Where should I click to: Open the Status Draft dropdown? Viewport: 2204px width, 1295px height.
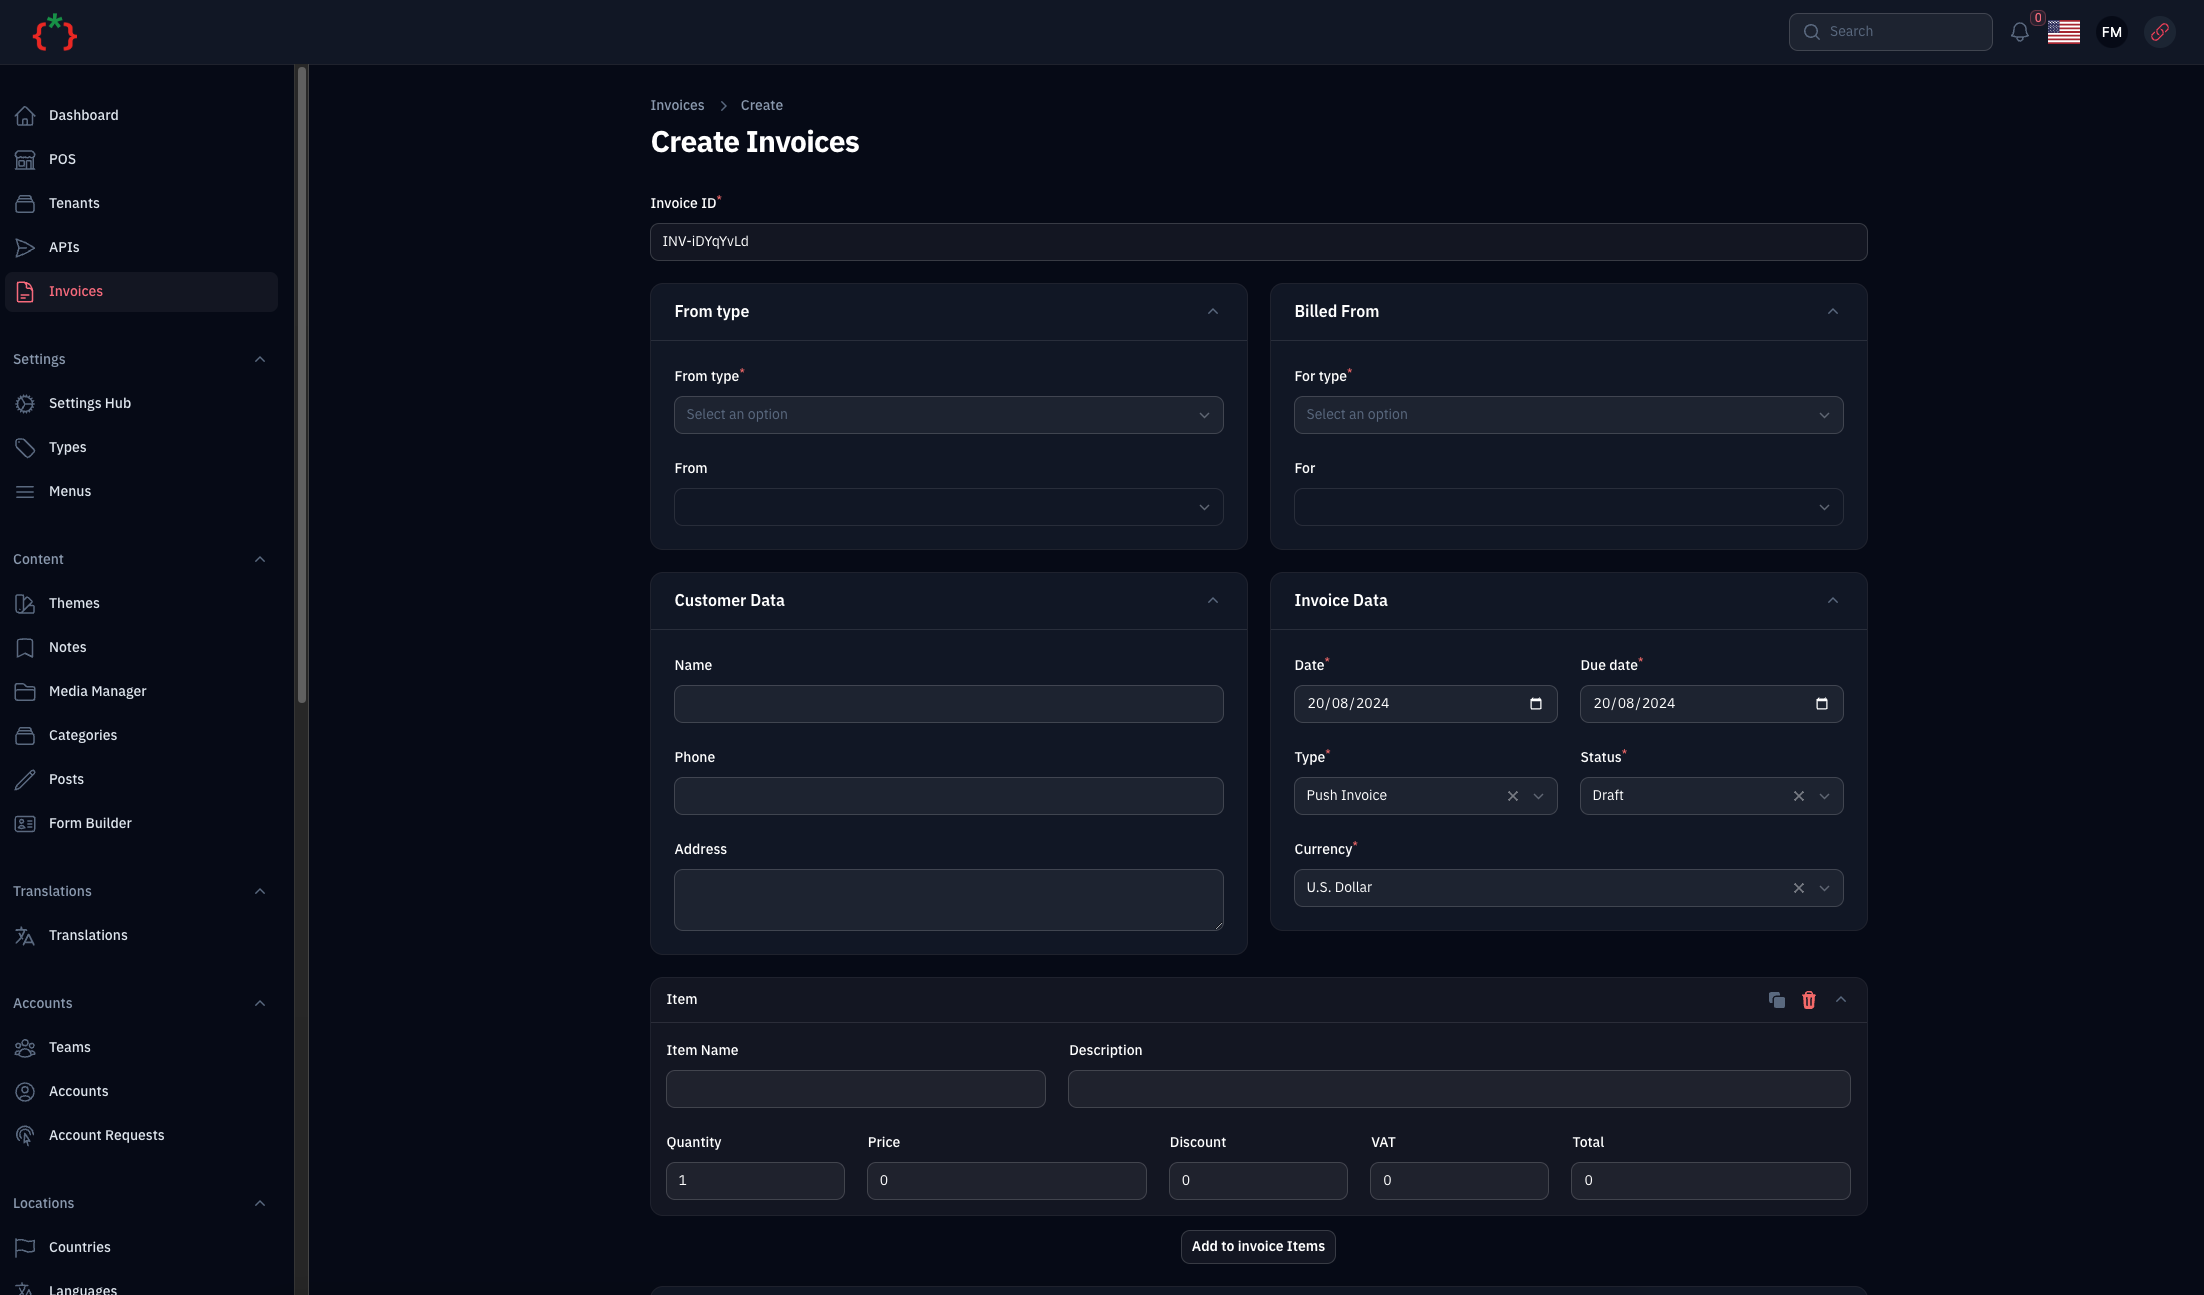pos(1824,796)
